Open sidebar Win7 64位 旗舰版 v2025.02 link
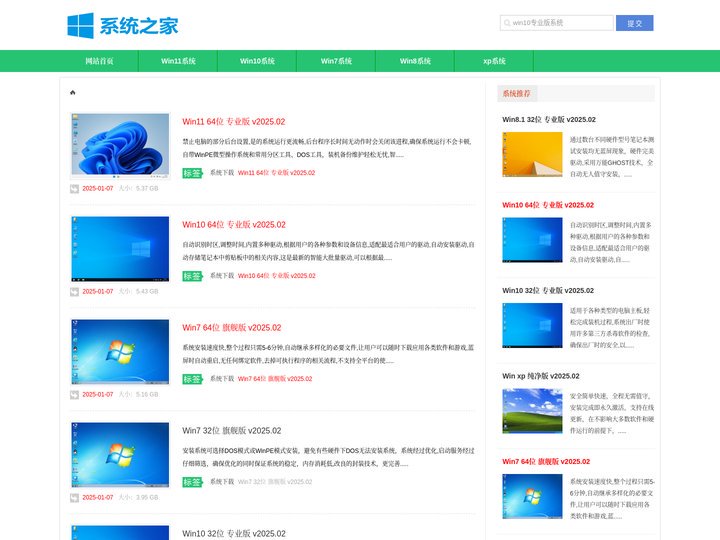 tap(546, 461)
